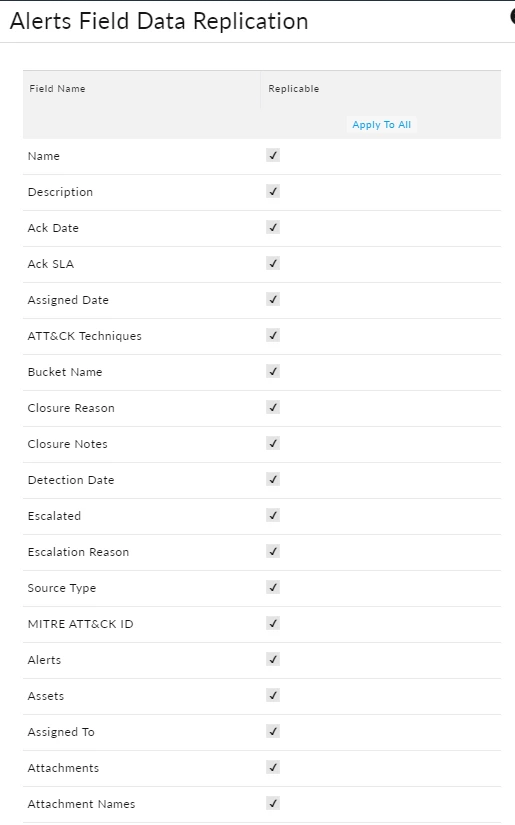Uncheck Attachment Names replicable checkbox

click(273, 803)
